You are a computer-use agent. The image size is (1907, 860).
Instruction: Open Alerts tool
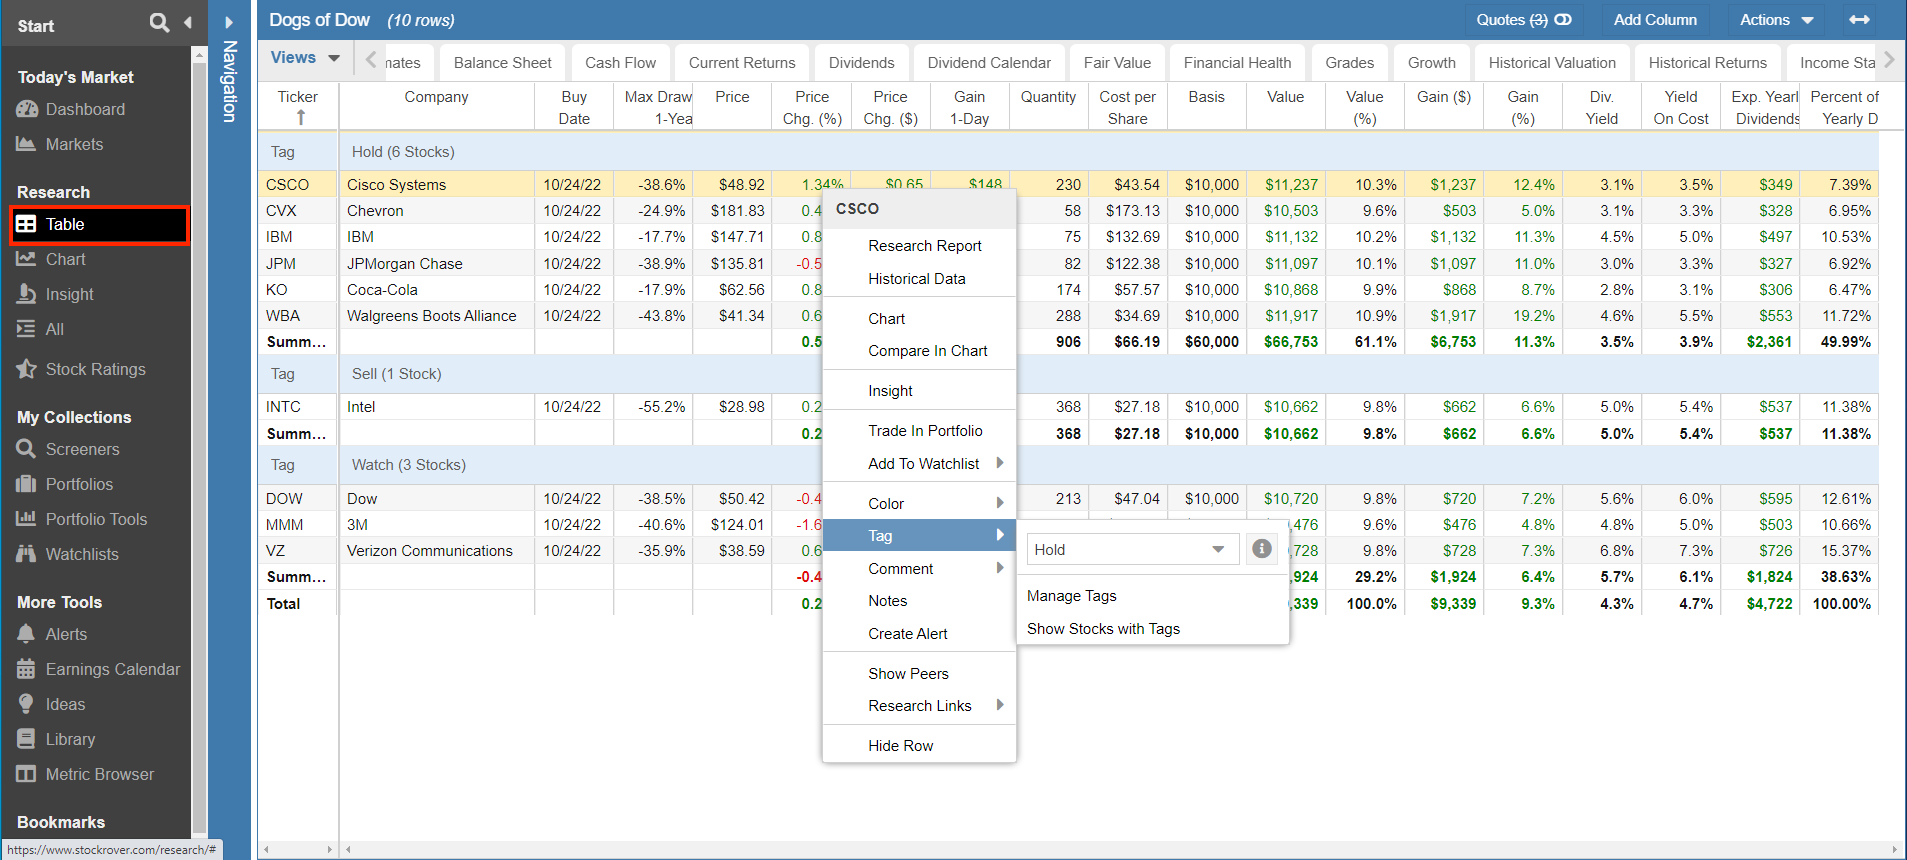click(66, 634)
